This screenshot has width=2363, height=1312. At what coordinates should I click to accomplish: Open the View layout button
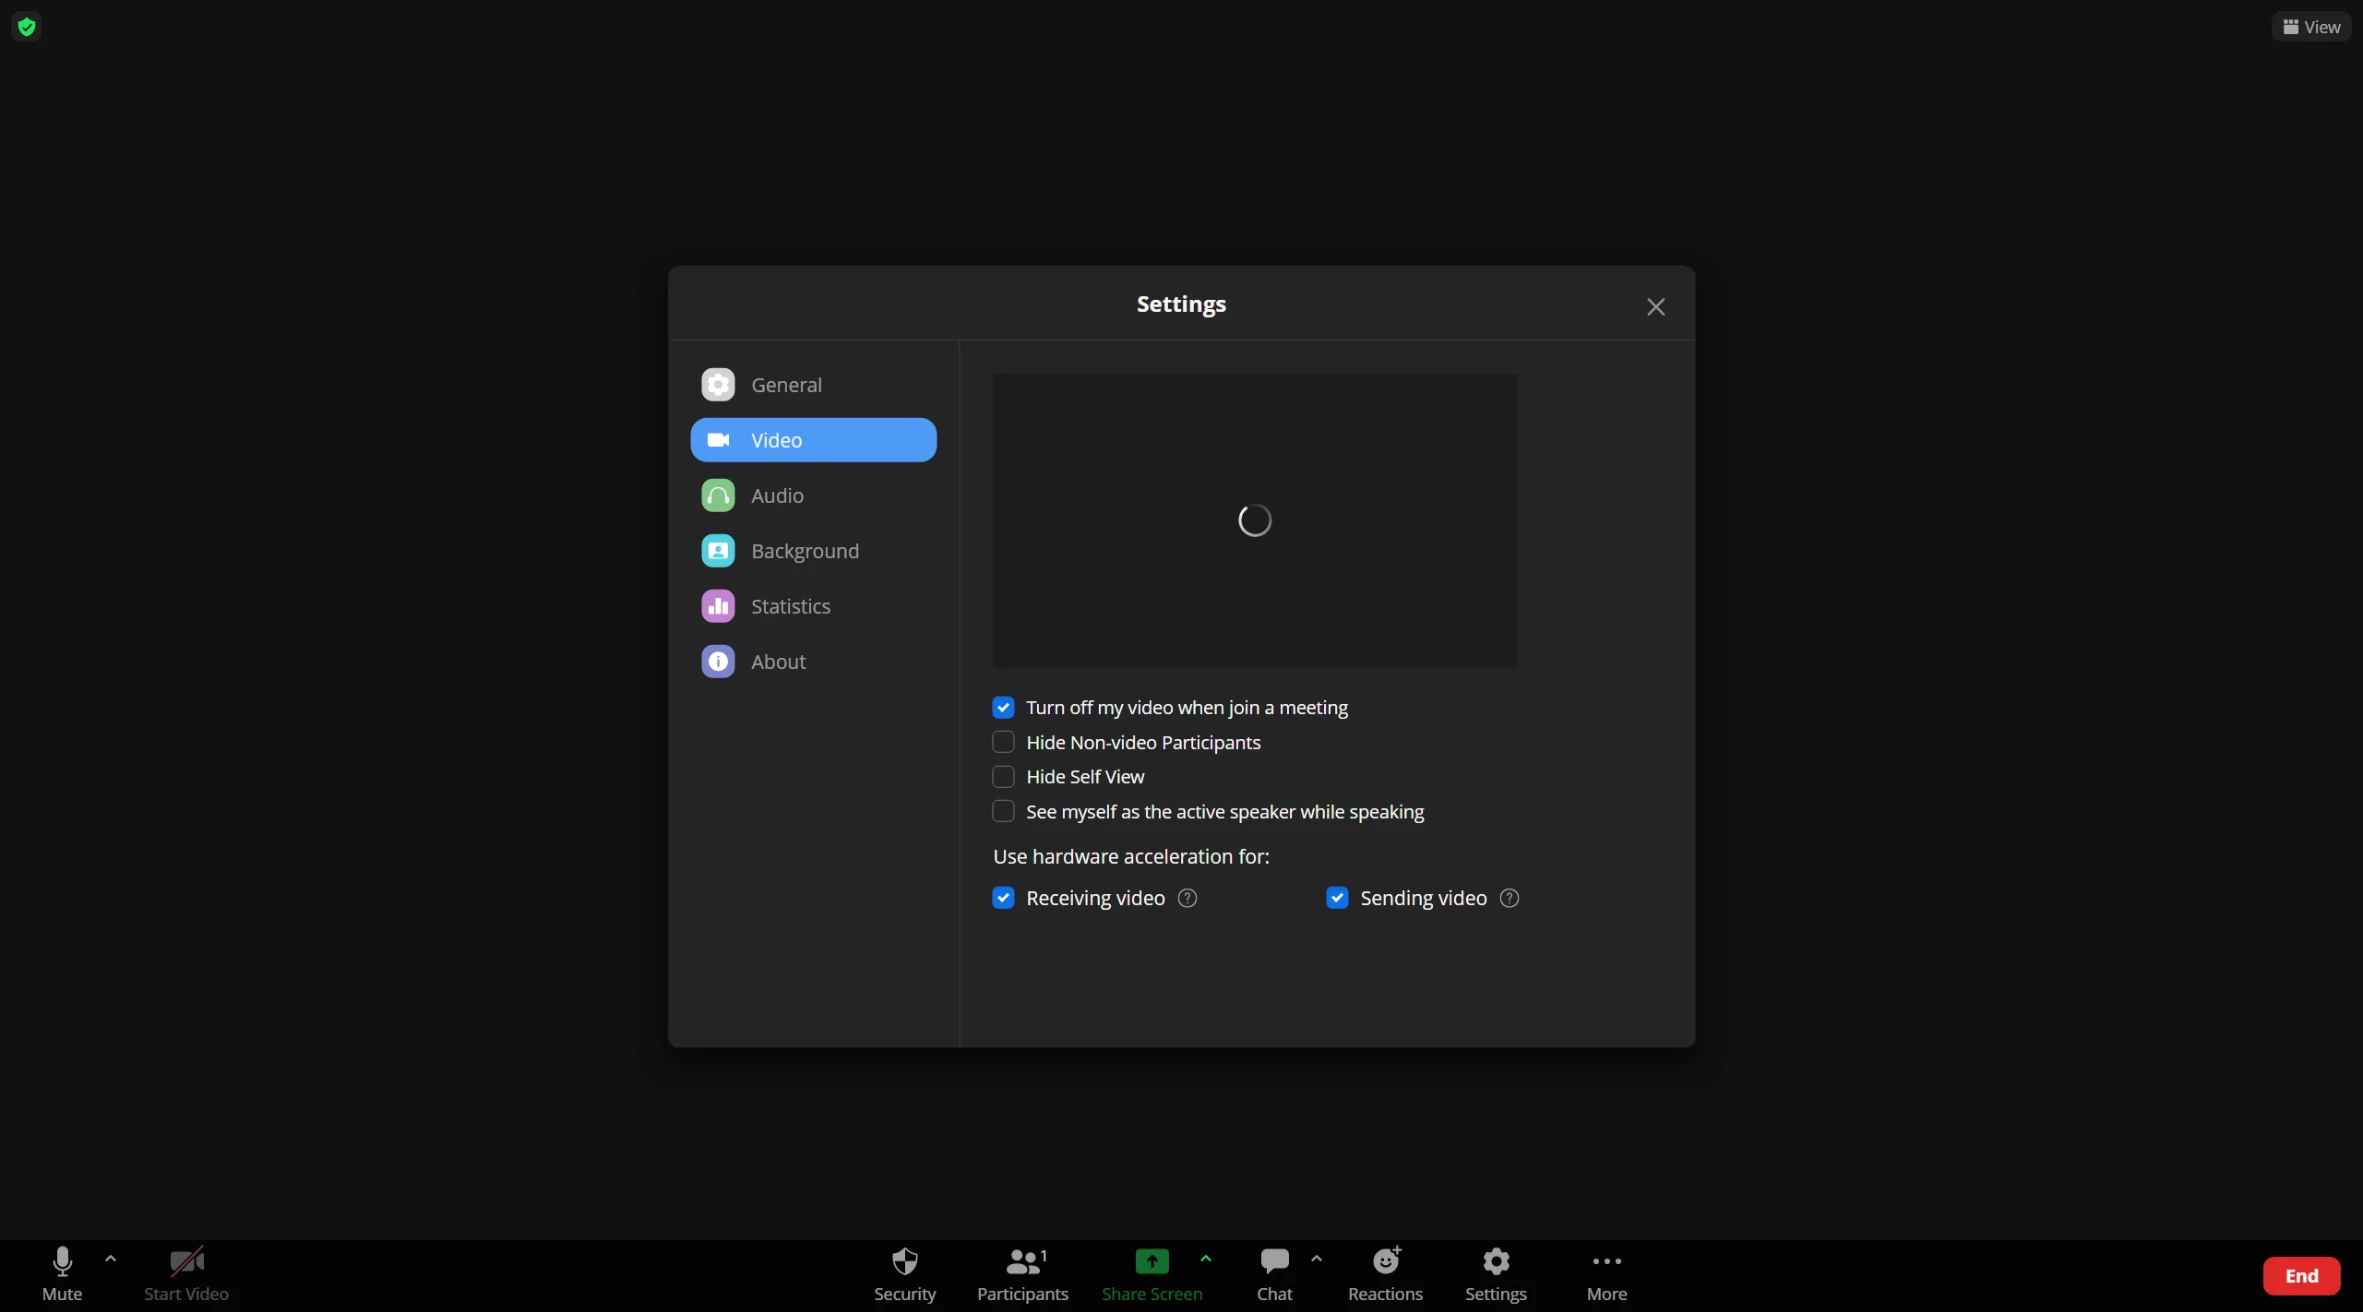coord(2311,27)
